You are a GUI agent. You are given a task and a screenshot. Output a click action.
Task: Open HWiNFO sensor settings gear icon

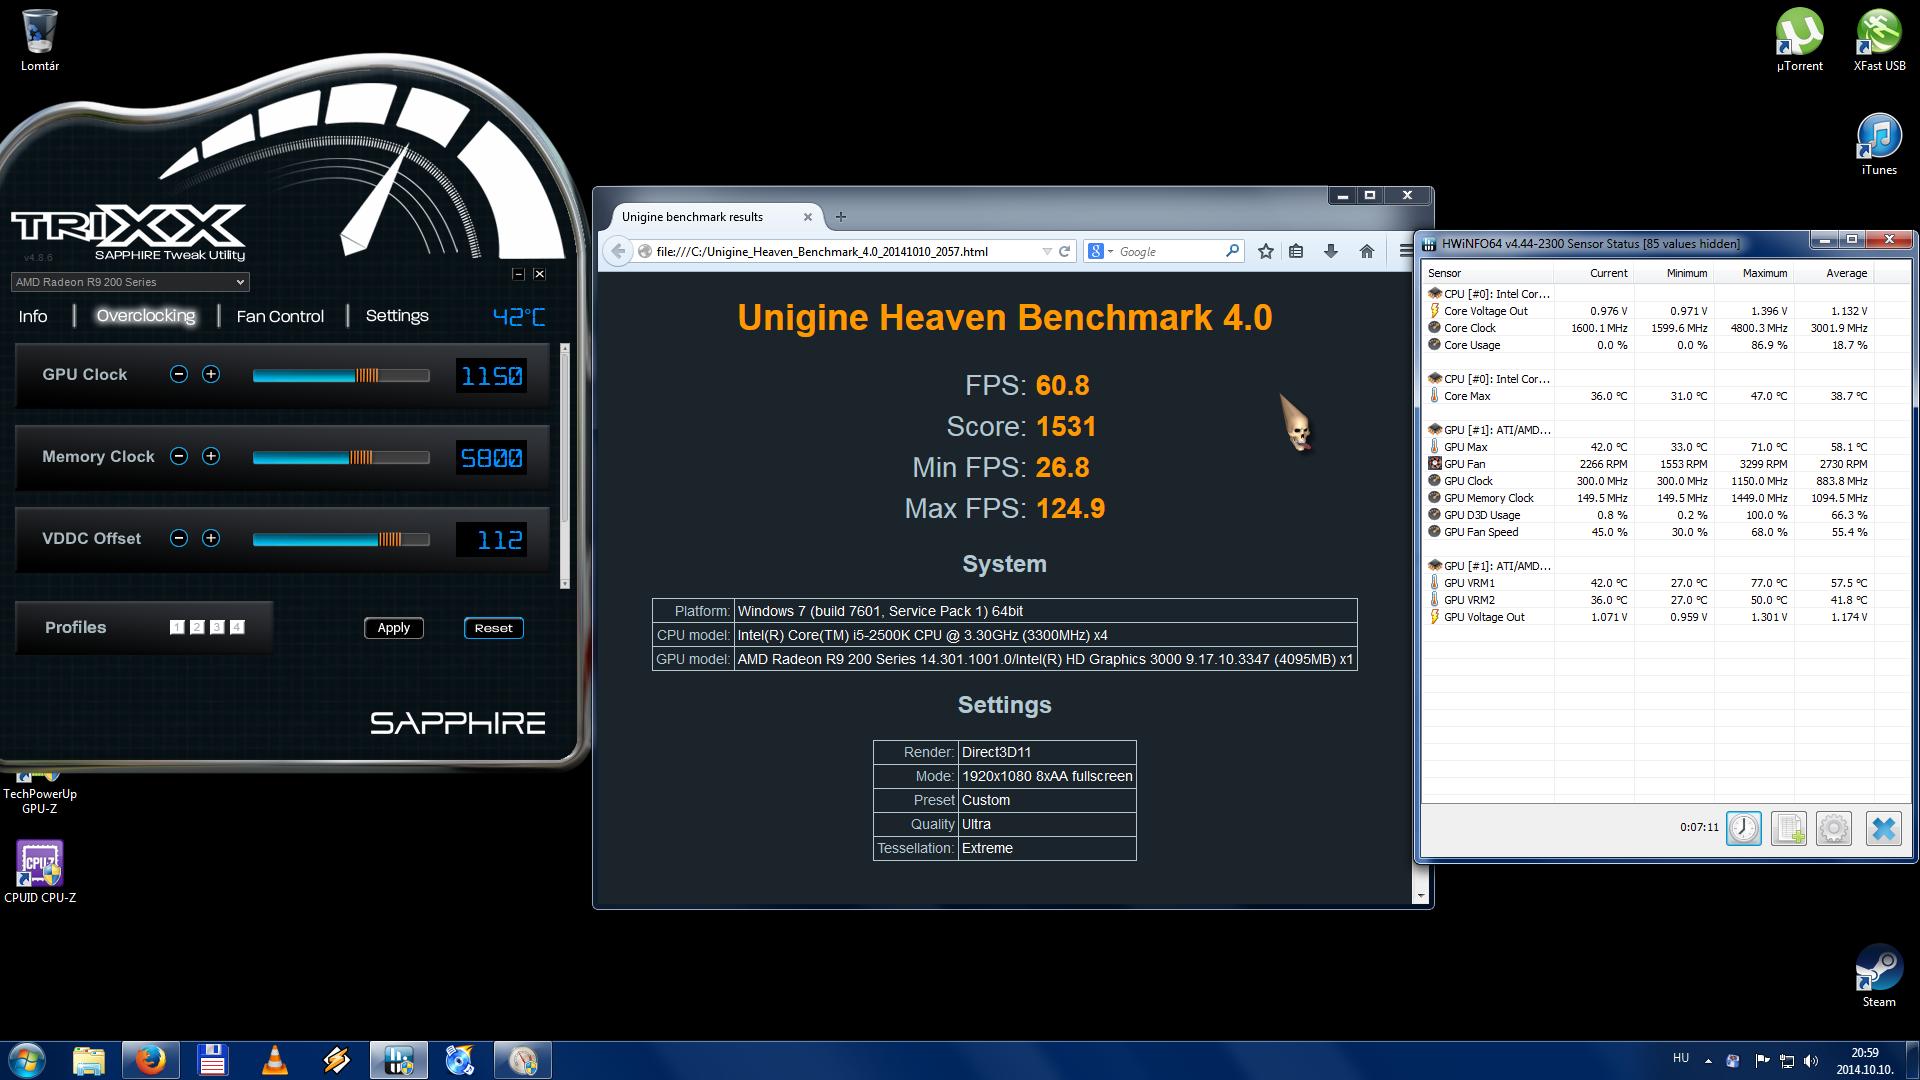(1834, 828)
